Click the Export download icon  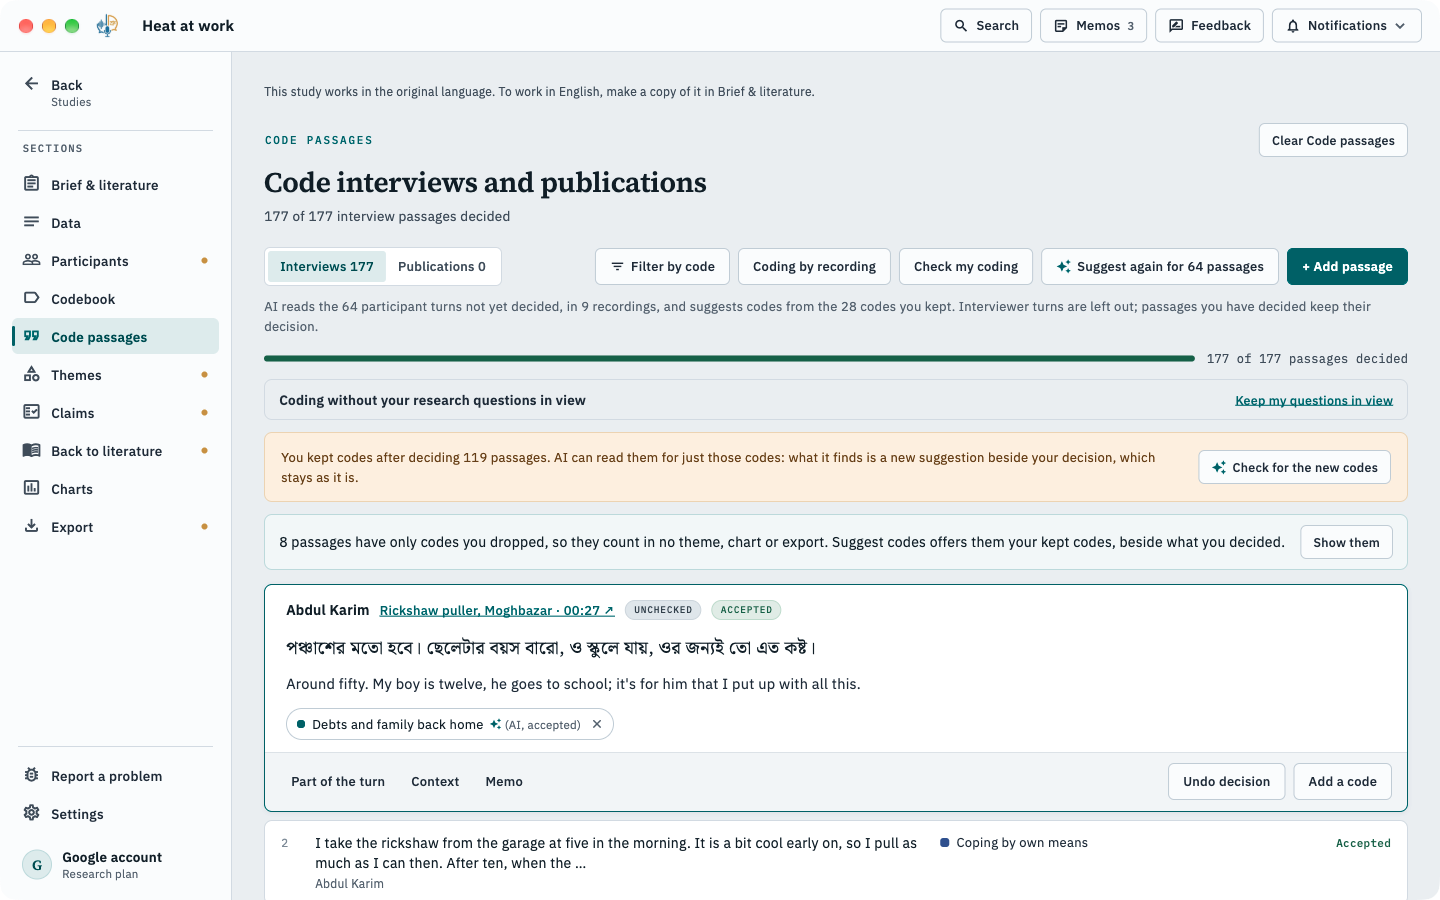pos(32,526)
